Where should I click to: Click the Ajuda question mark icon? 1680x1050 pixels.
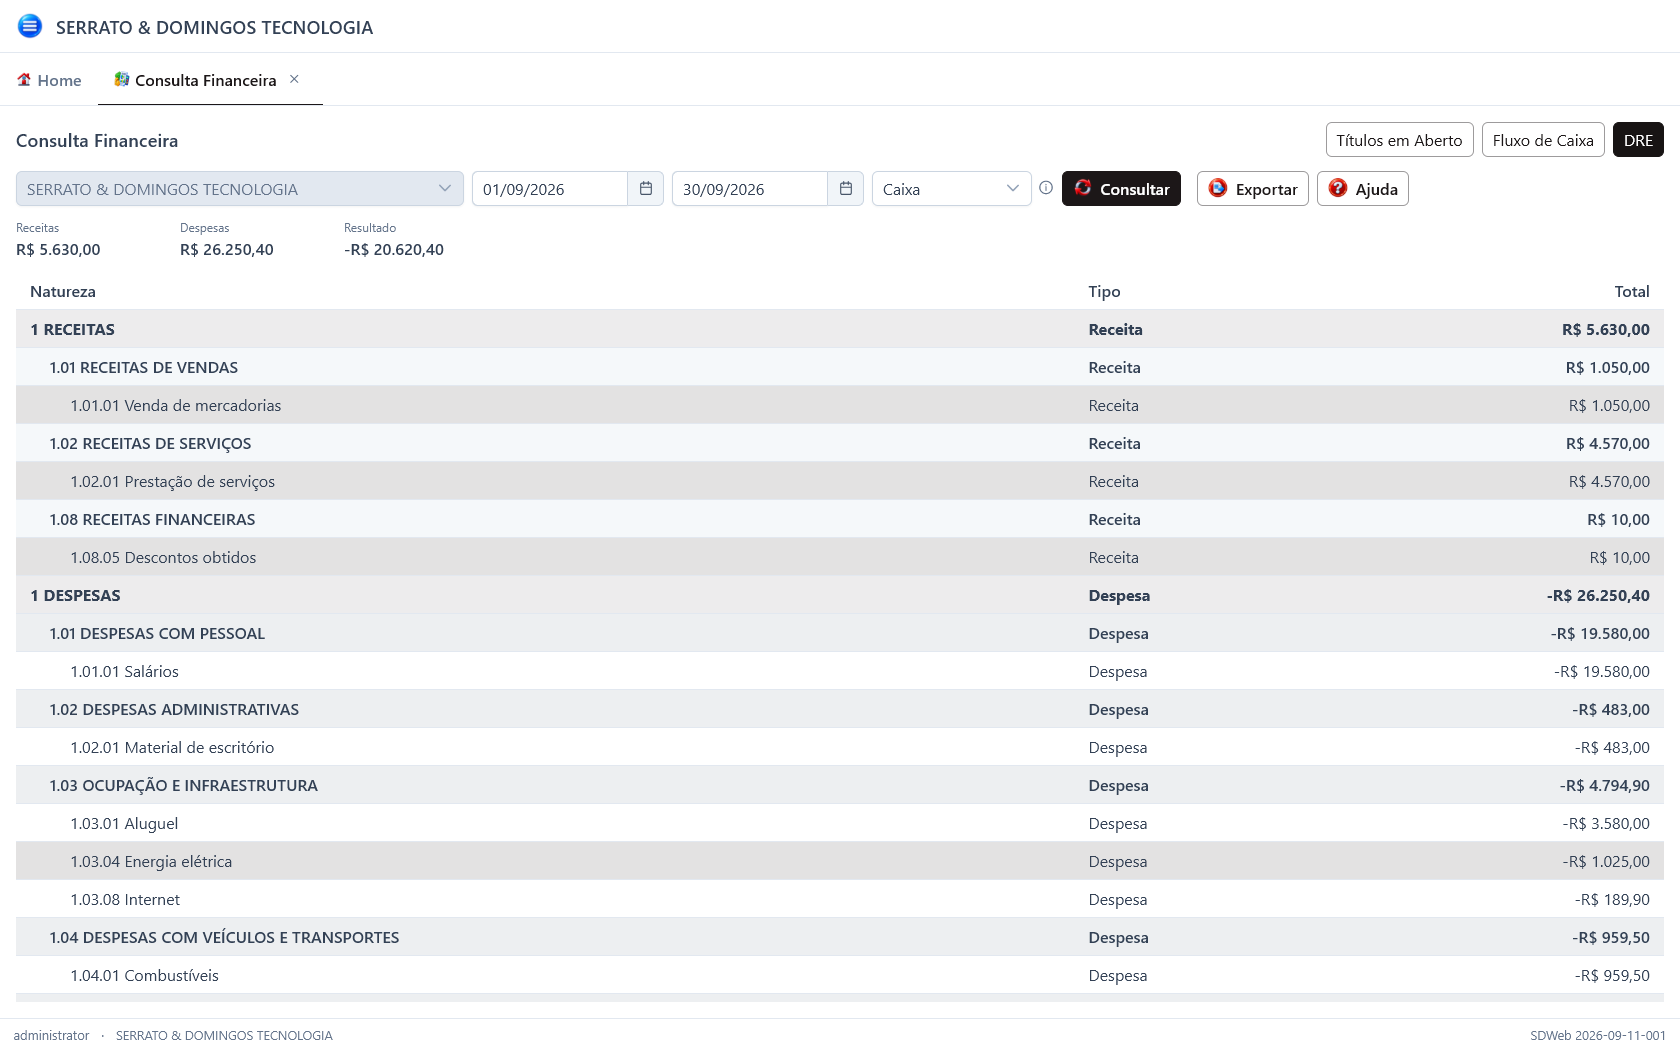1338,188
